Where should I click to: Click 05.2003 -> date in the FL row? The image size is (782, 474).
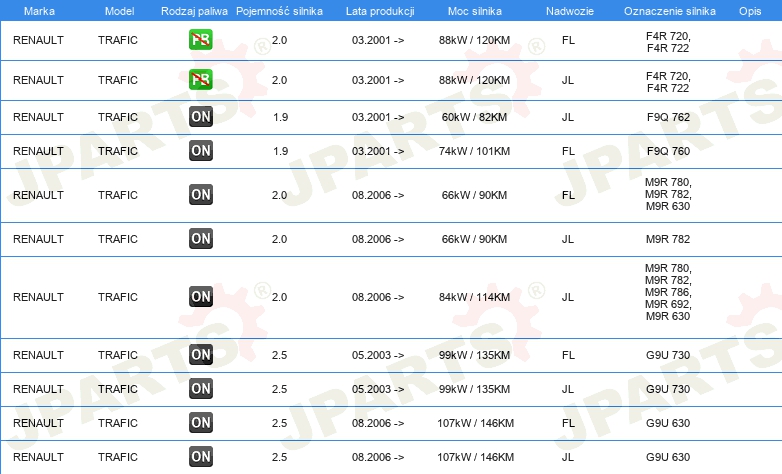[378, 355]
